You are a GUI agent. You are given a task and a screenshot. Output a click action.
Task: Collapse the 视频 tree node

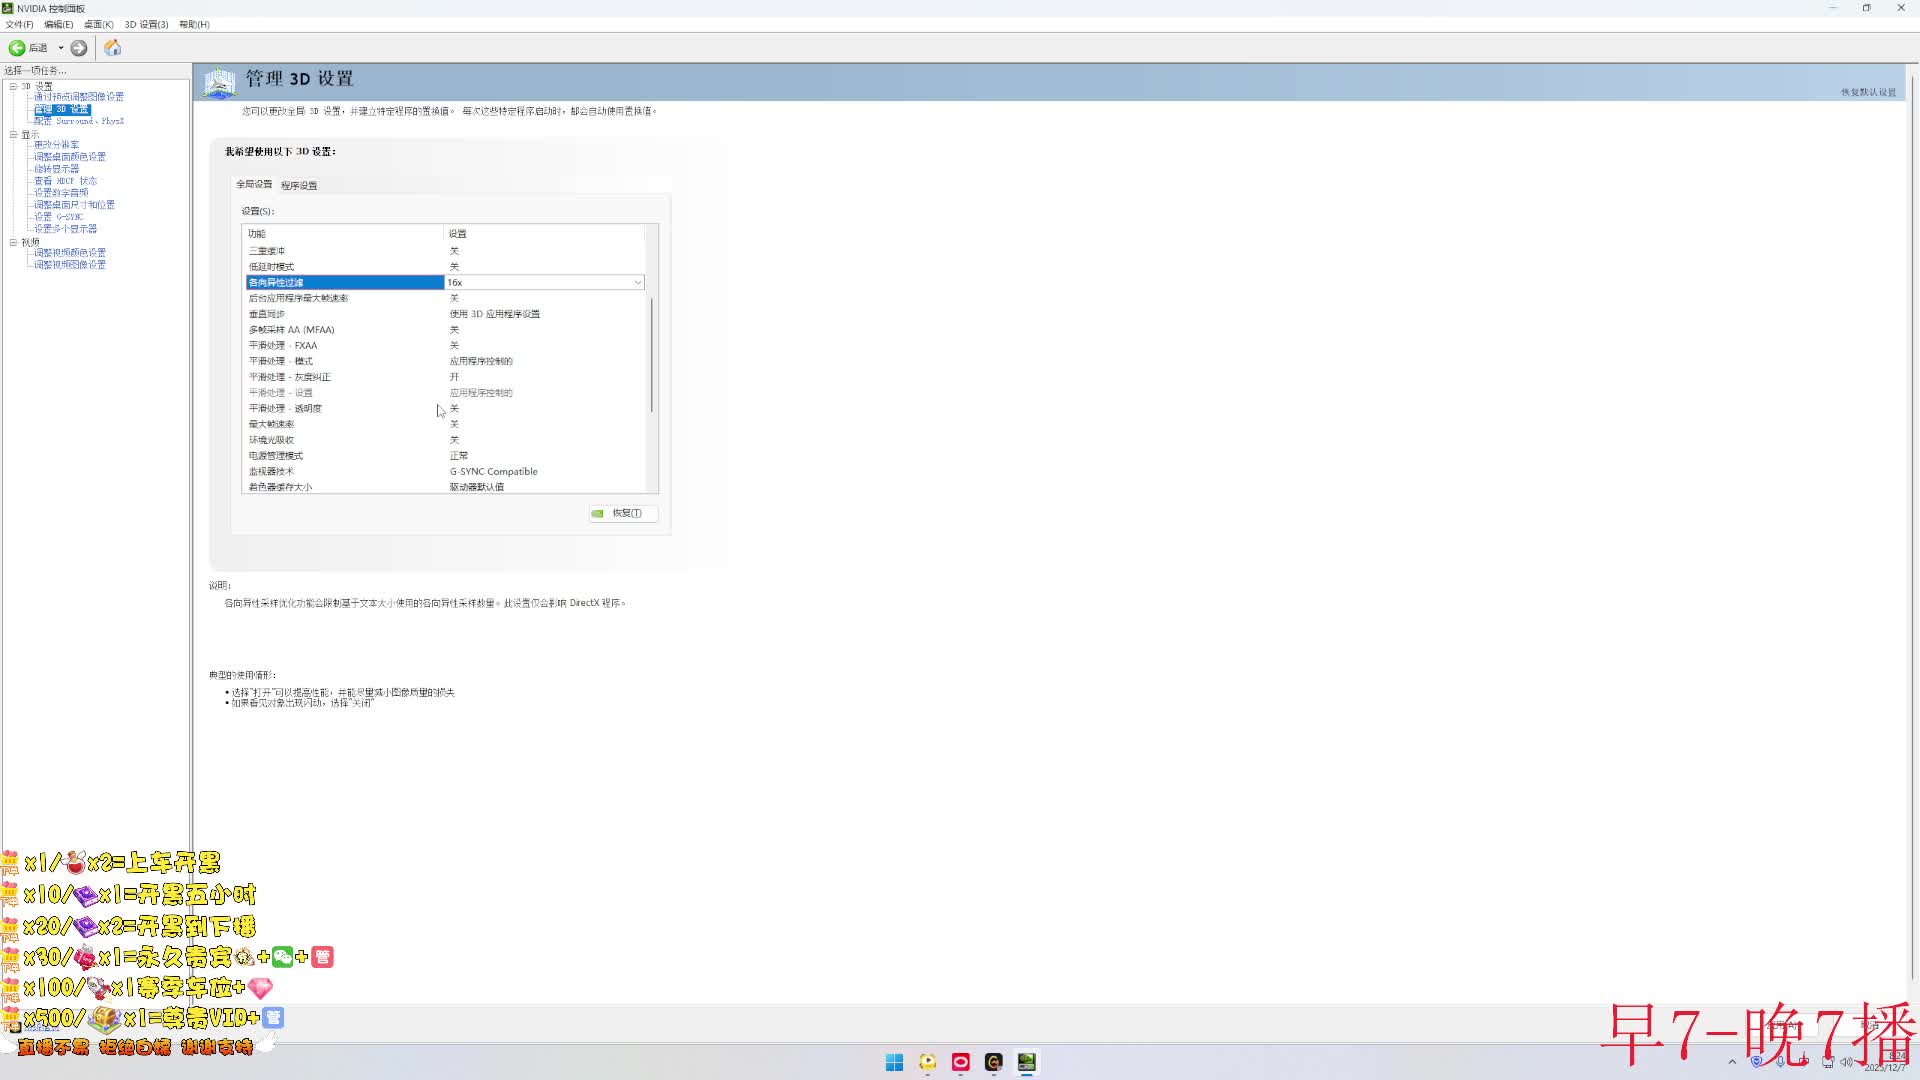coord(13,242)
